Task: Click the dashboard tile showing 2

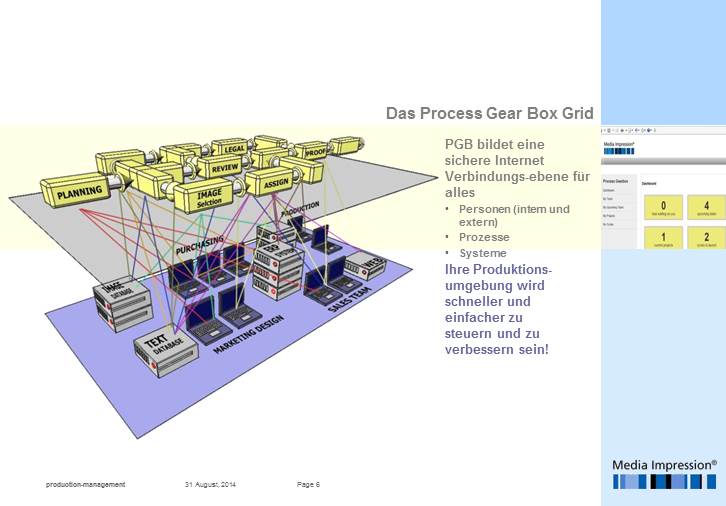Action: (706, 237)
